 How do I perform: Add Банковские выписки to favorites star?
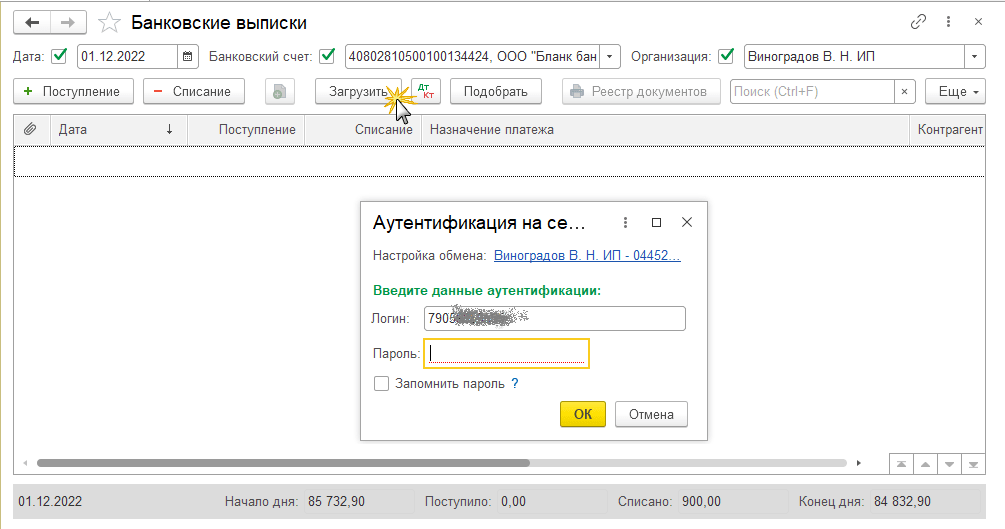tap(110, 23)
